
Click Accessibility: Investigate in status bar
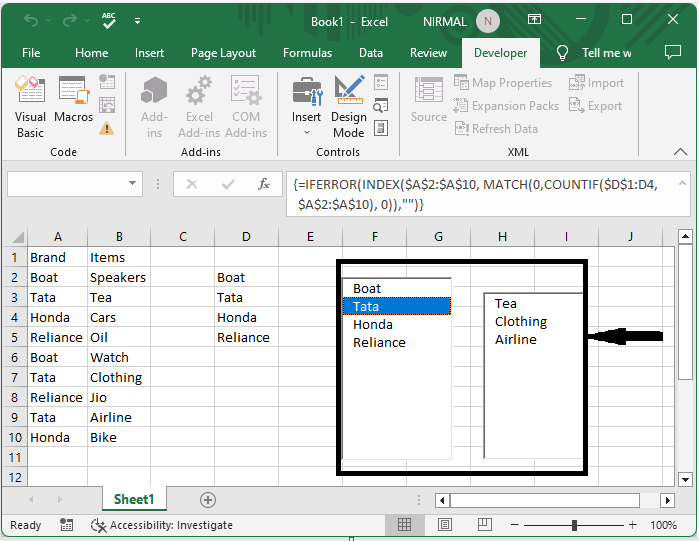tap(162, 525)
